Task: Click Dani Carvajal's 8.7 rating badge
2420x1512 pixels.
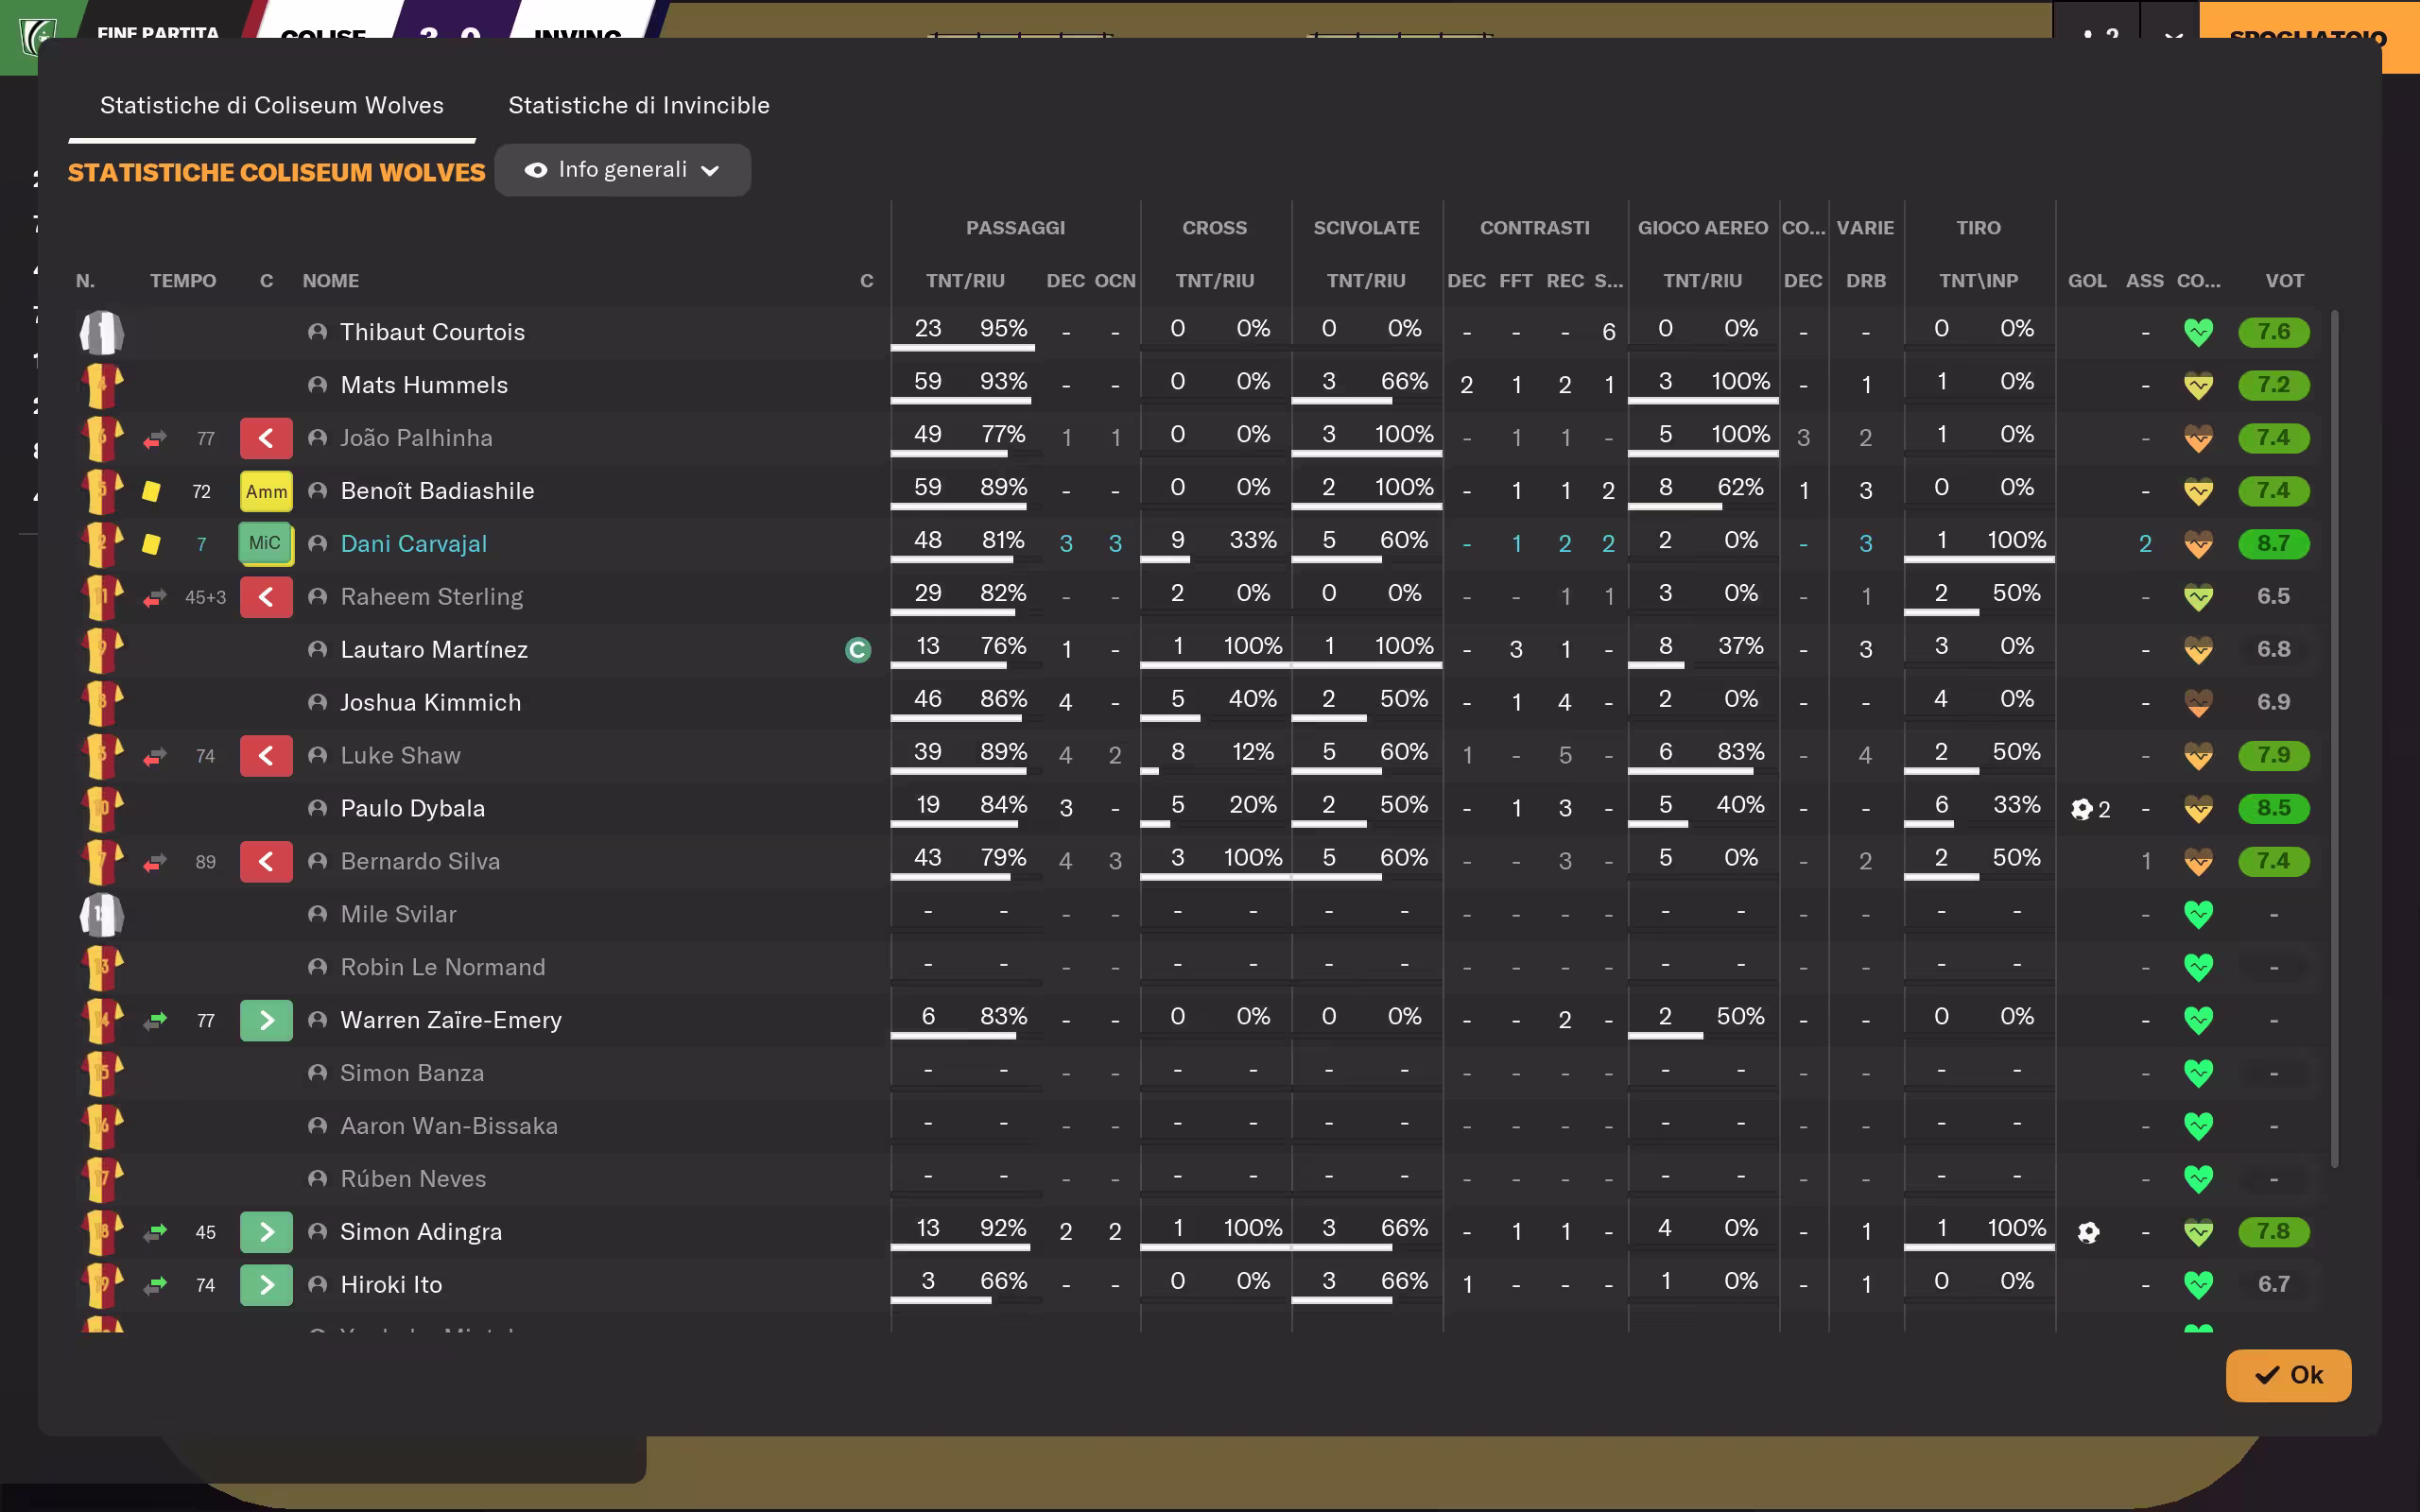Action: point(2273,544)
